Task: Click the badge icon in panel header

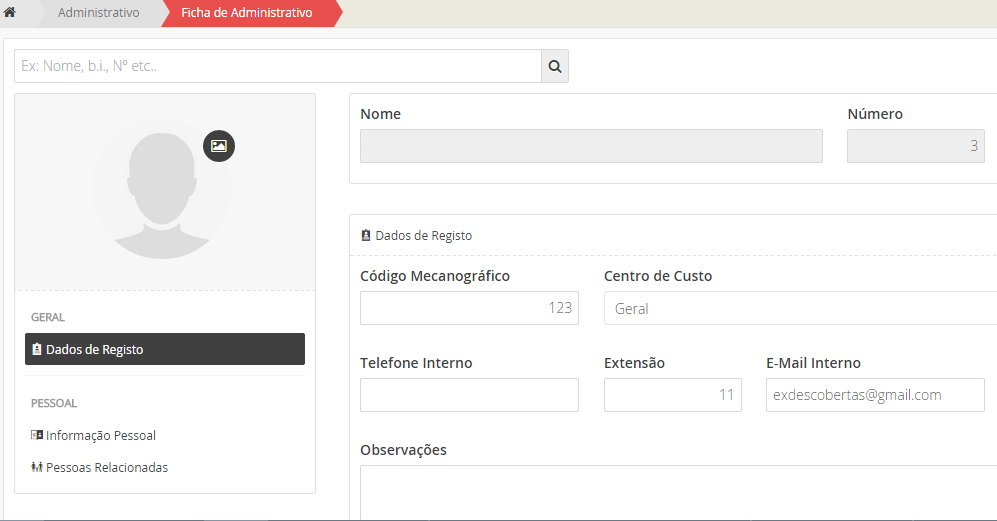Action: (x=366, y=236)
